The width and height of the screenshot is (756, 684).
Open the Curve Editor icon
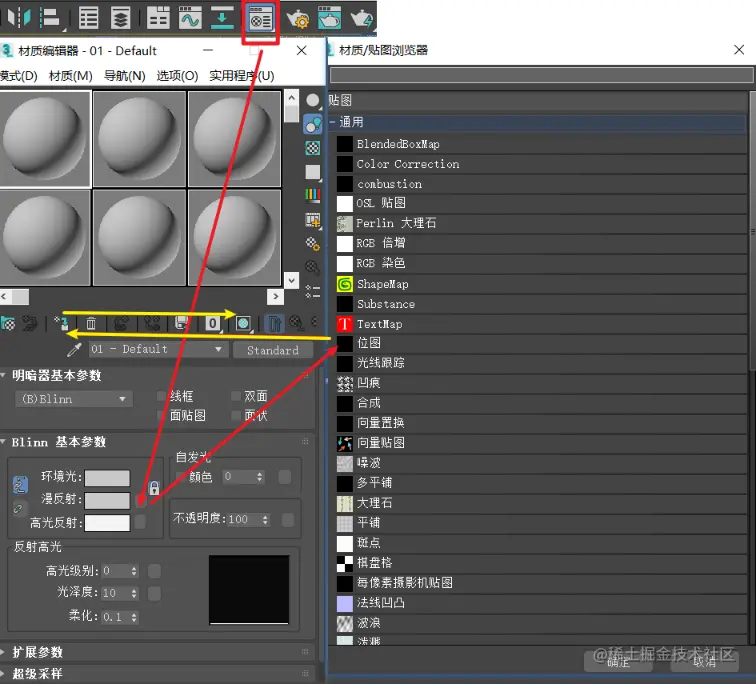[190, 18]
